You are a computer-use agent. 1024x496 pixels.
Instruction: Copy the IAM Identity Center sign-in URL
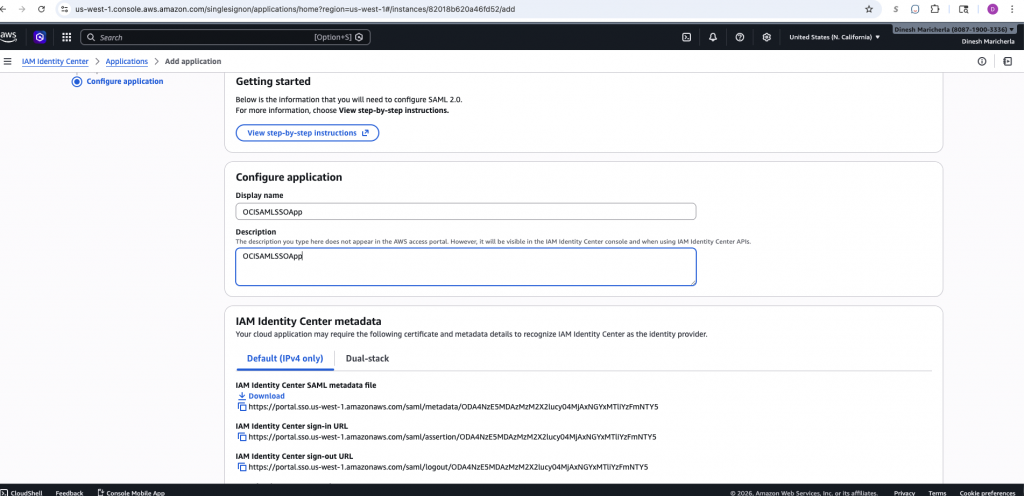tap(241, 437)
